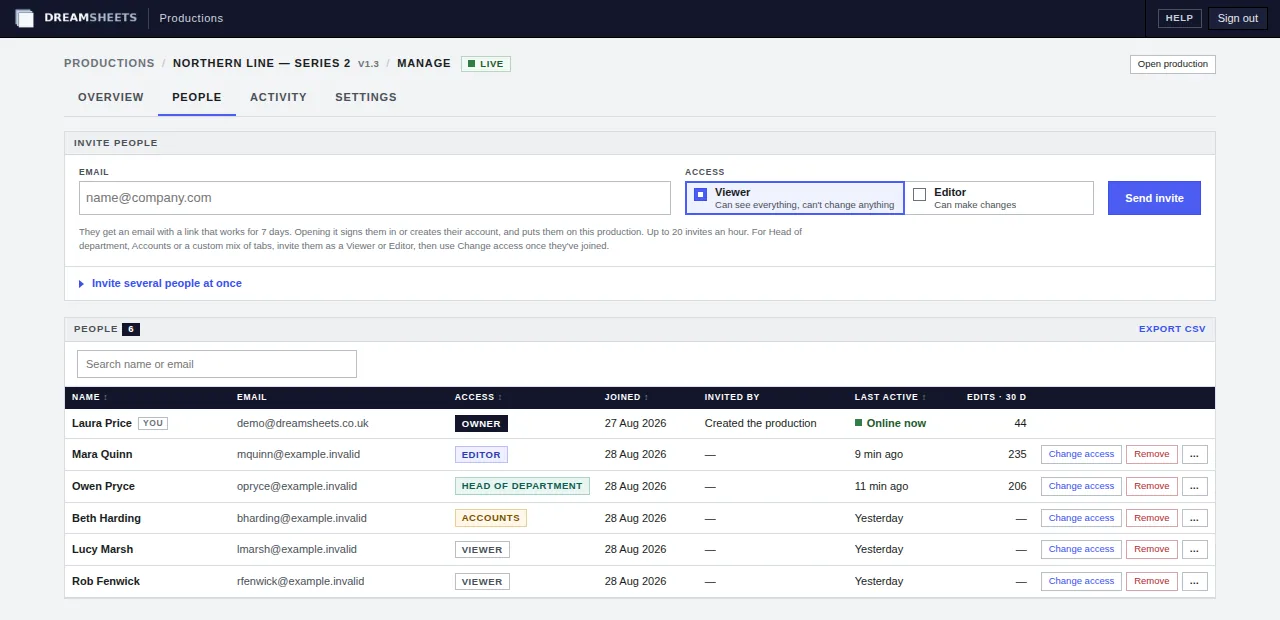The height and width of the screenshot is (620, 1280).
Task: Click the VIEWER badge for Rob Fenwick
Action: 482,581
